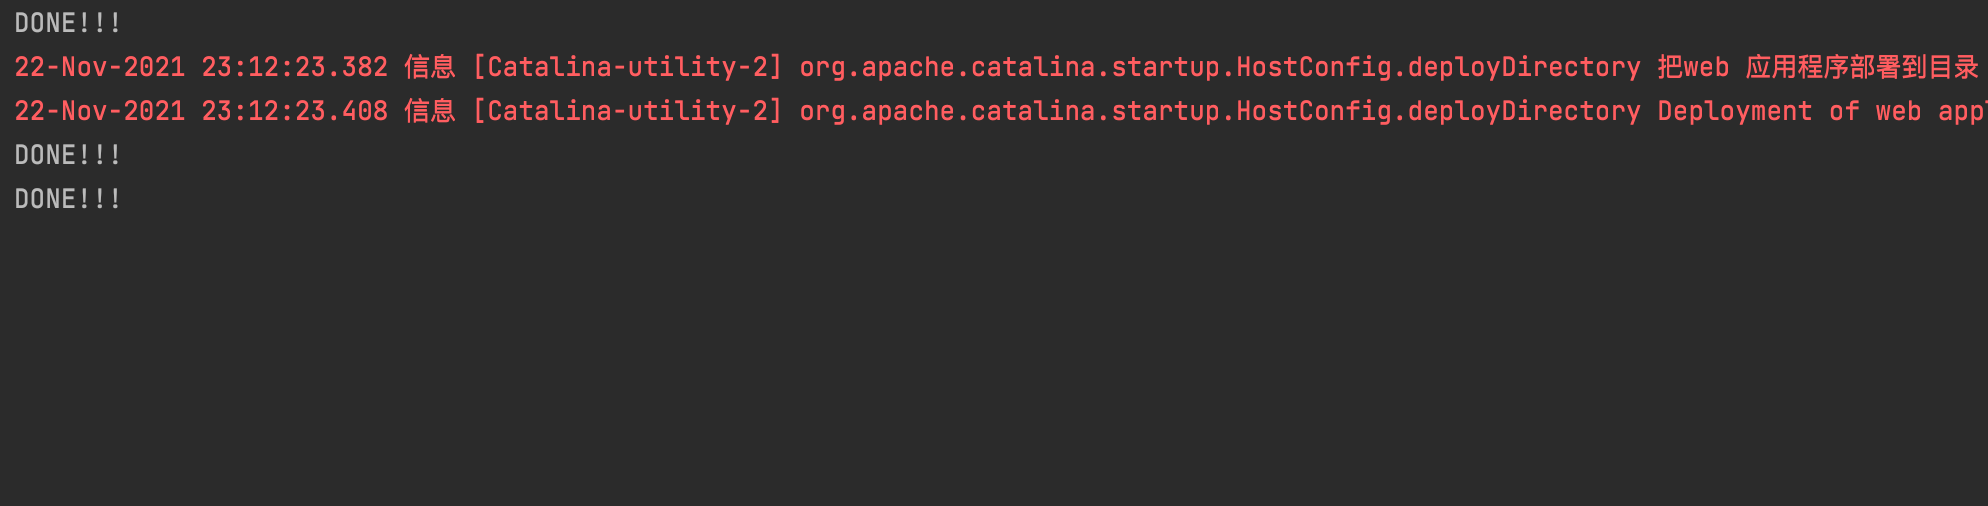Viewport: 1988px width, 506px height.
Task: Click the HostConfig.deployDirectory class path in the 23:12:23.408 entry
Action: coord(1220,111)
